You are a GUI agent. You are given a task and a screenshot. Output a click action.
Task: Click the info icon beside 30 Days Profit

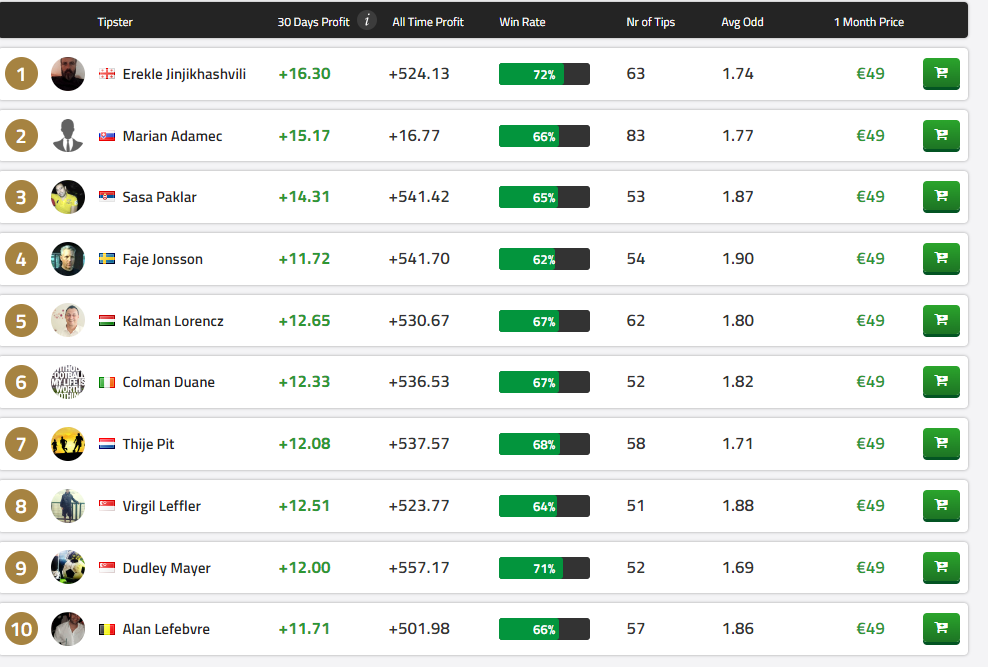[x=367, y=21]
